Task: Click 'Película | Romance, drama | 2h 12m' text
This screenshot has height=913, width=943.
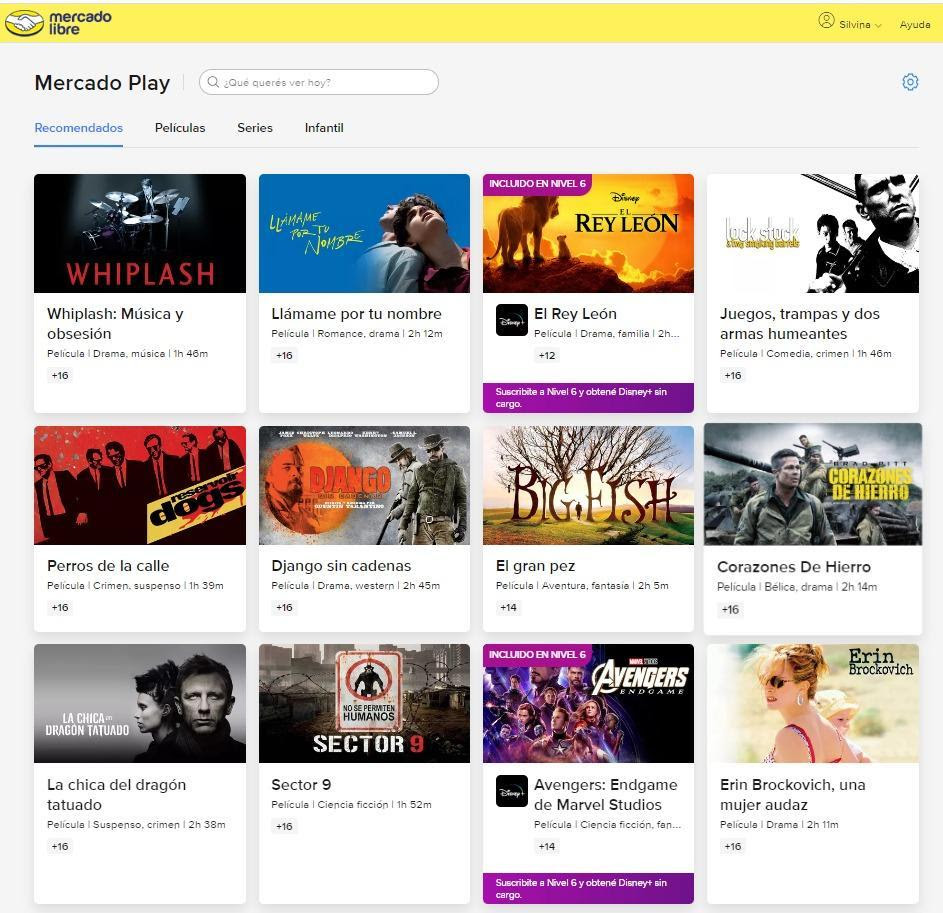Action: [x=357, y=333]
